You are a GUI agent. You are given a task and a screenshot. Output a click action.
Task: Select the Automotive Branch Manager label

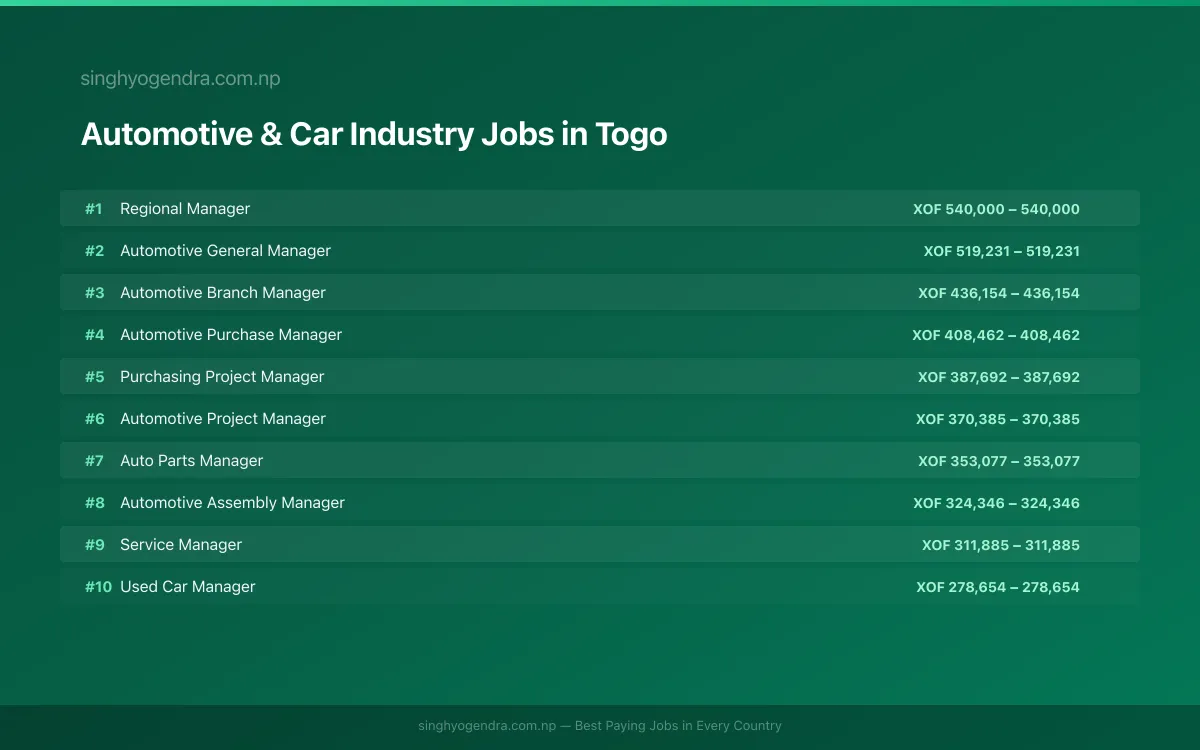(x=223, y=293)
